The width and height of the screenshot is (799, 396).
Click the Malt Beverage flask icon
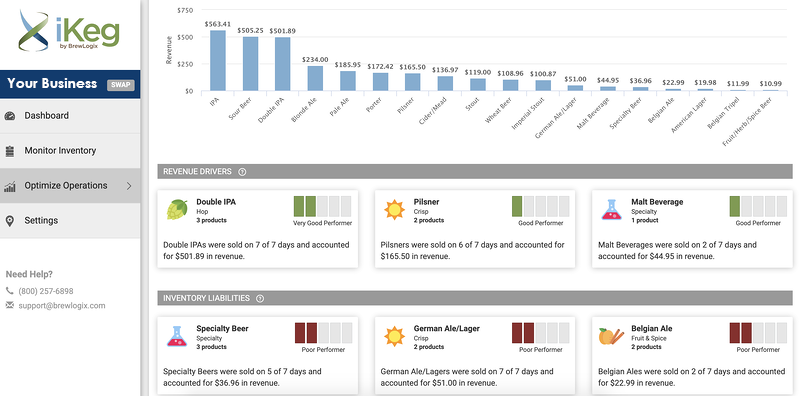(611, 210)
